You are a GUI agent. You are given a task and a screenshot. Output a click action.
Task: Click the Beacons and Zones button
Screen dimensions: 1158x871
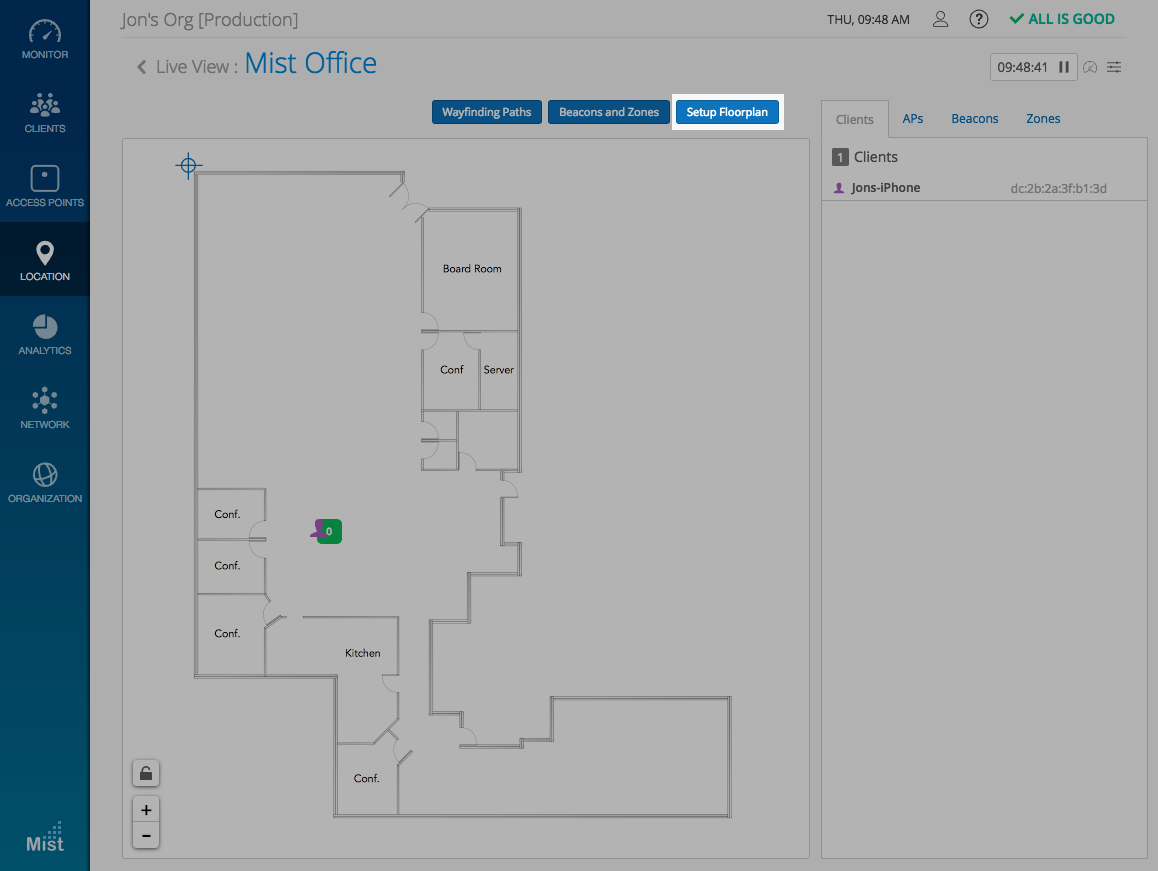click(609, 112)
